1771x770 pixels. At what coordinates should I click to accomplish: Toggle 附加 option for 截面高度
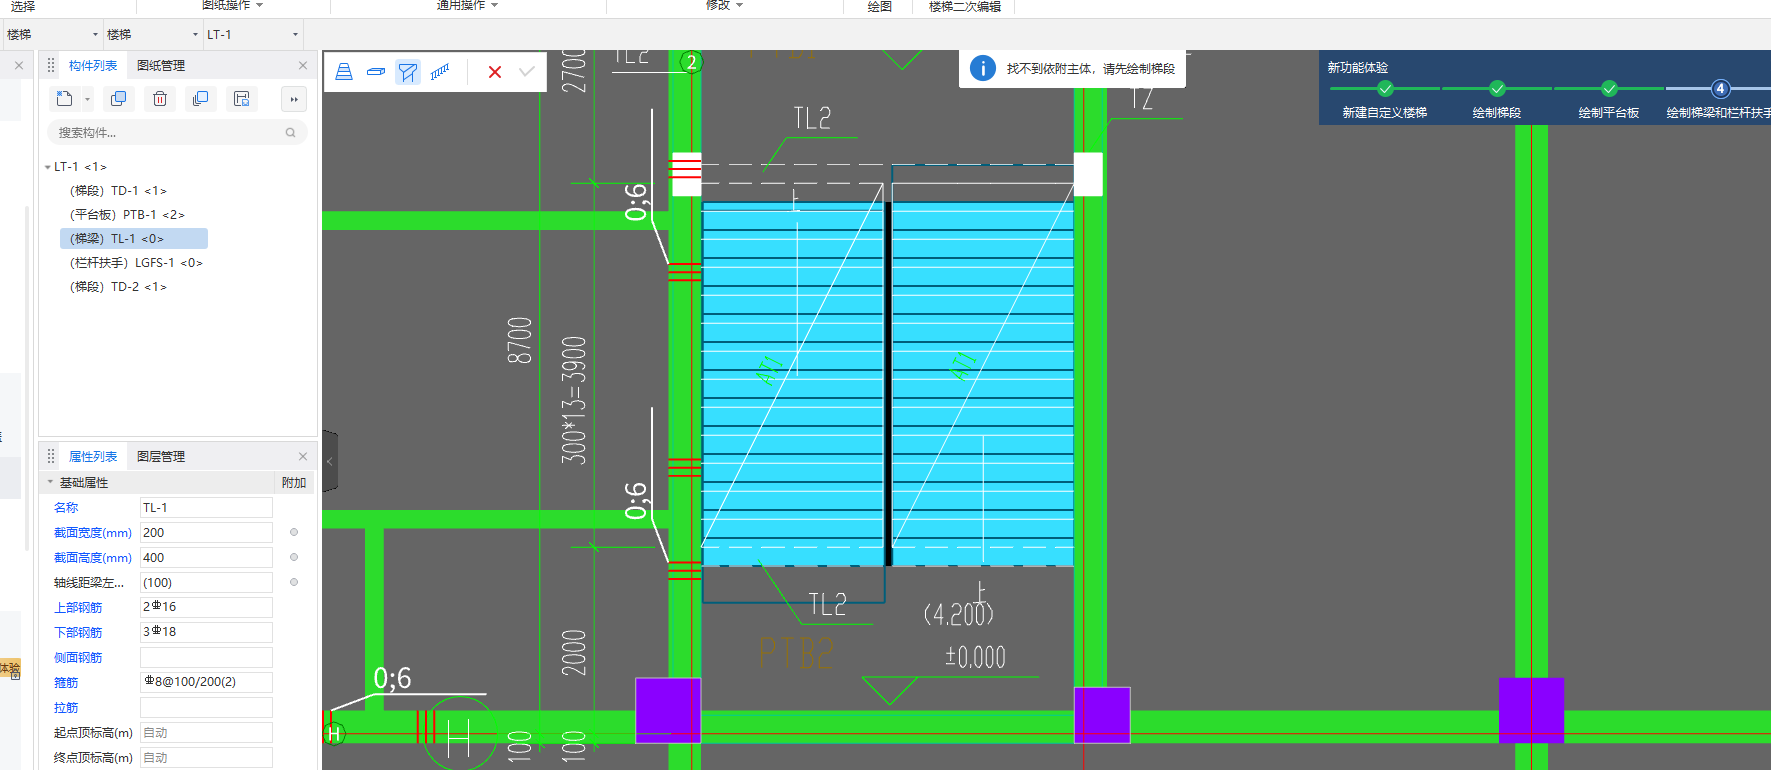294,557
